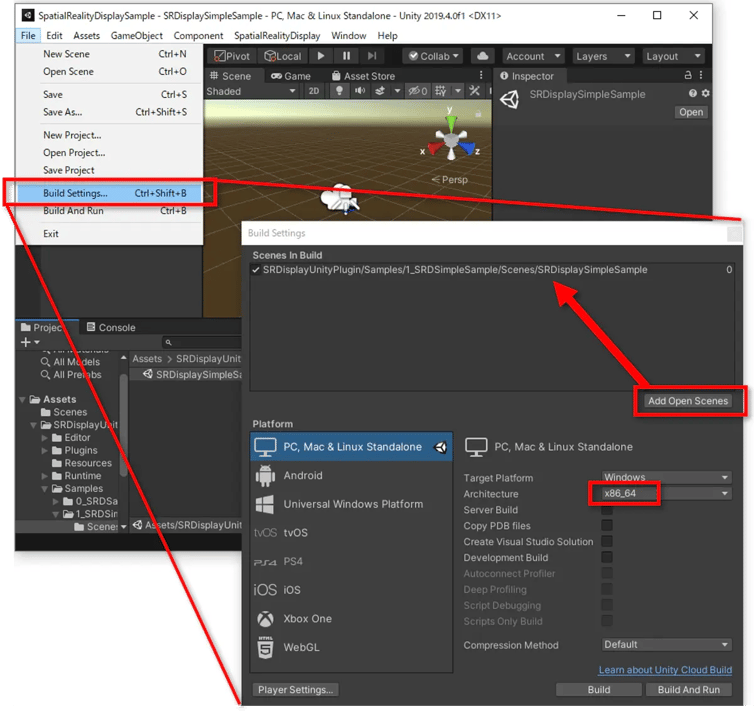Click Open button in Inspector
This screenshot has width=756, height=714.
[691, 112]
